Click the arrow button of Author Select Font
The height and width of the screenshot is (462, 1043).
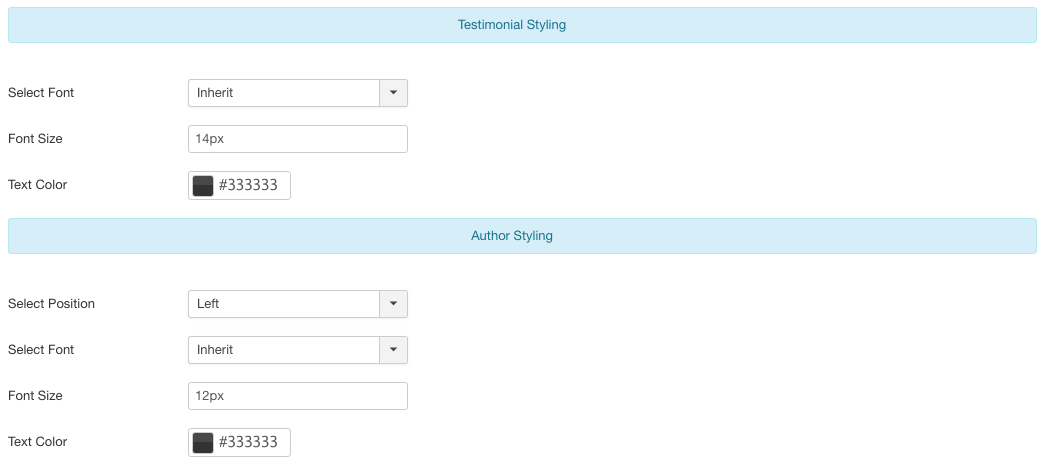[x=393, y=350]
